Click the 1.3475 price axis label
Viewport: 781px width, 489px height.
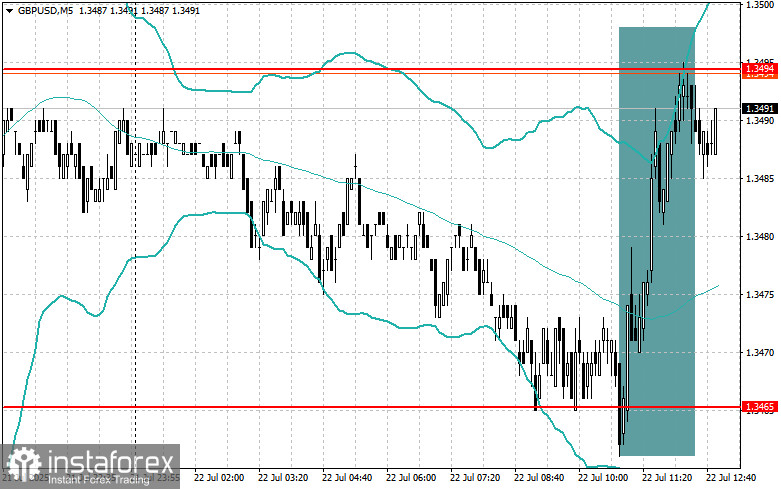click(760, 295)
